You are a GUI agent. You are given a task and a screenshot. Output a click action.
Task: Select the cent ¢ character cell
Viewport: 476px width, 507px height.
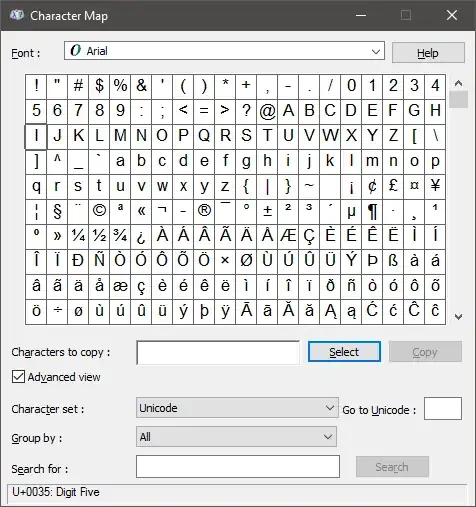372,186
